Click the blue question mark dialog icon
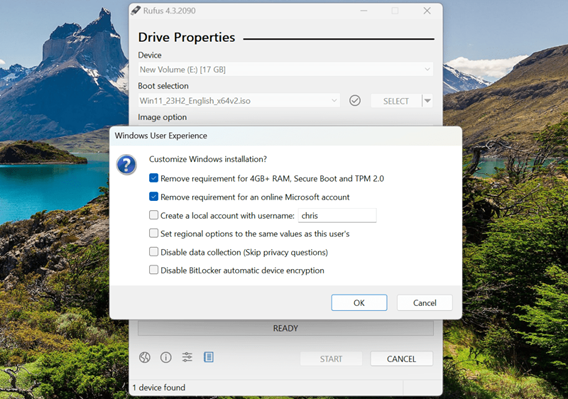 tap(126, 165)
